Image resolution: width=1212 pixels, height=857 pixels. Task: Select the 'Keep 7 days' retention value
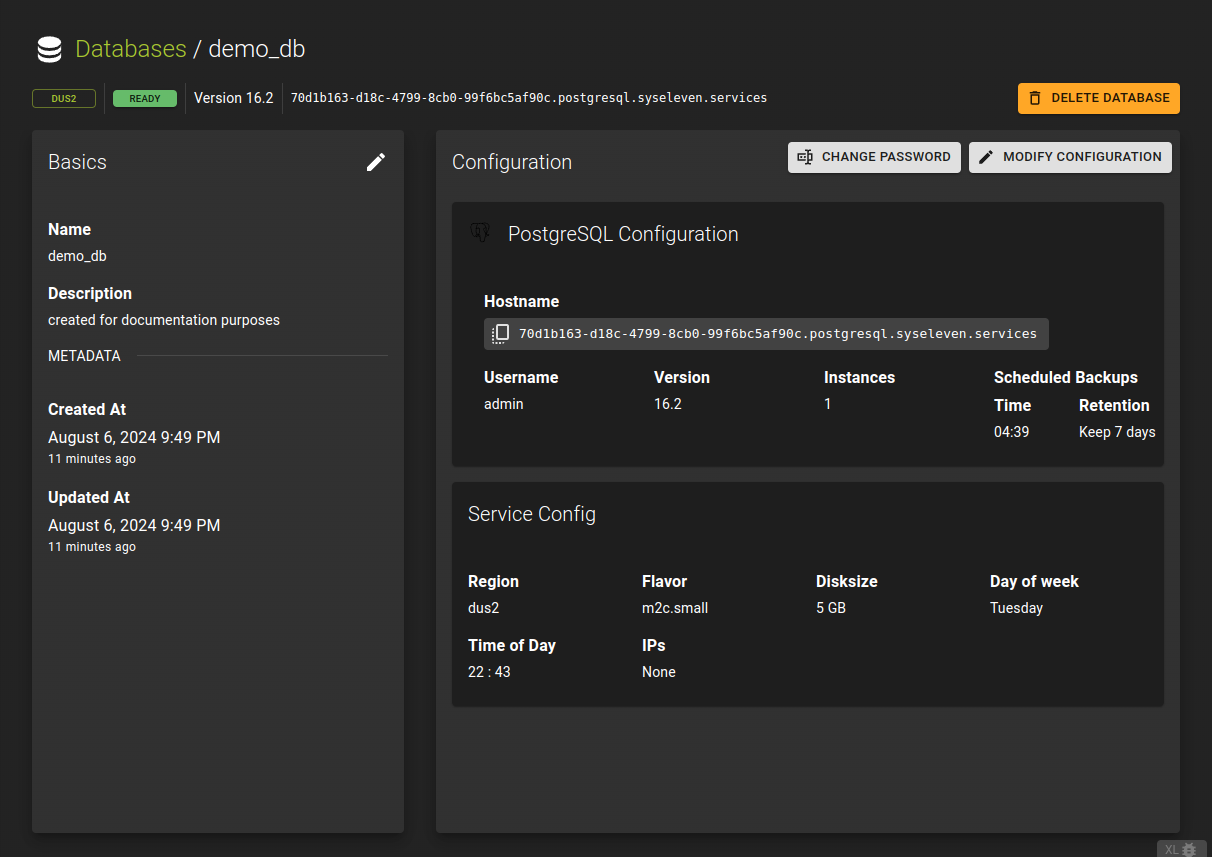pos(1117,432)
